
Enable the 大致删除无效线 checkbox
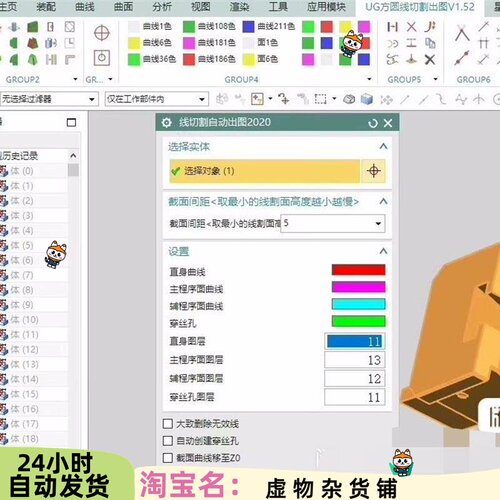click(168, 424)
